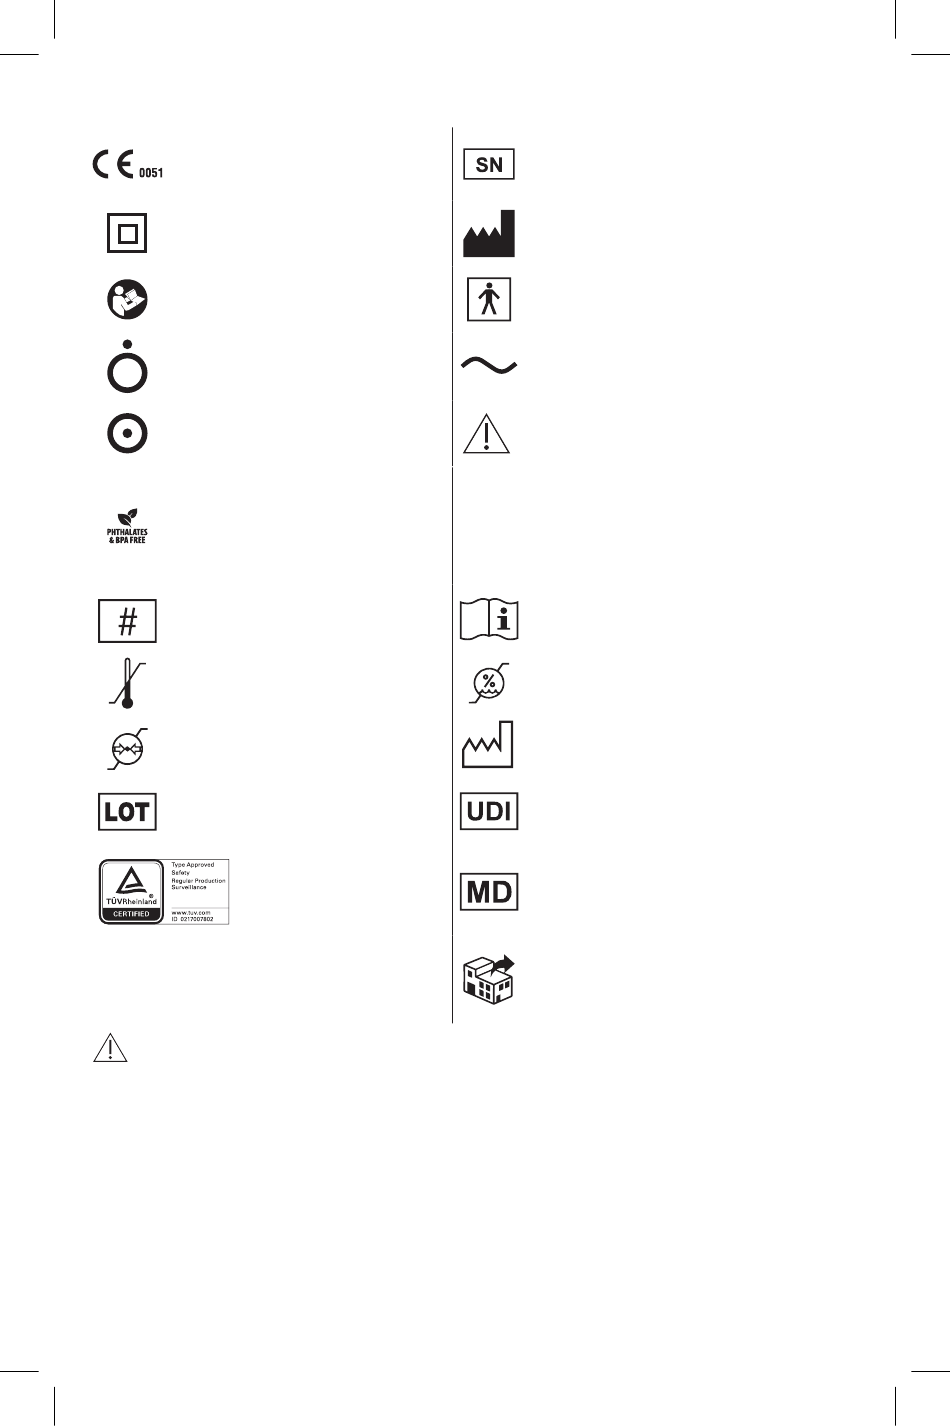Viewport: 950px width, 1426px height.
Task: Select the Class II double-square symbol
Action: [x=127, y=234]
